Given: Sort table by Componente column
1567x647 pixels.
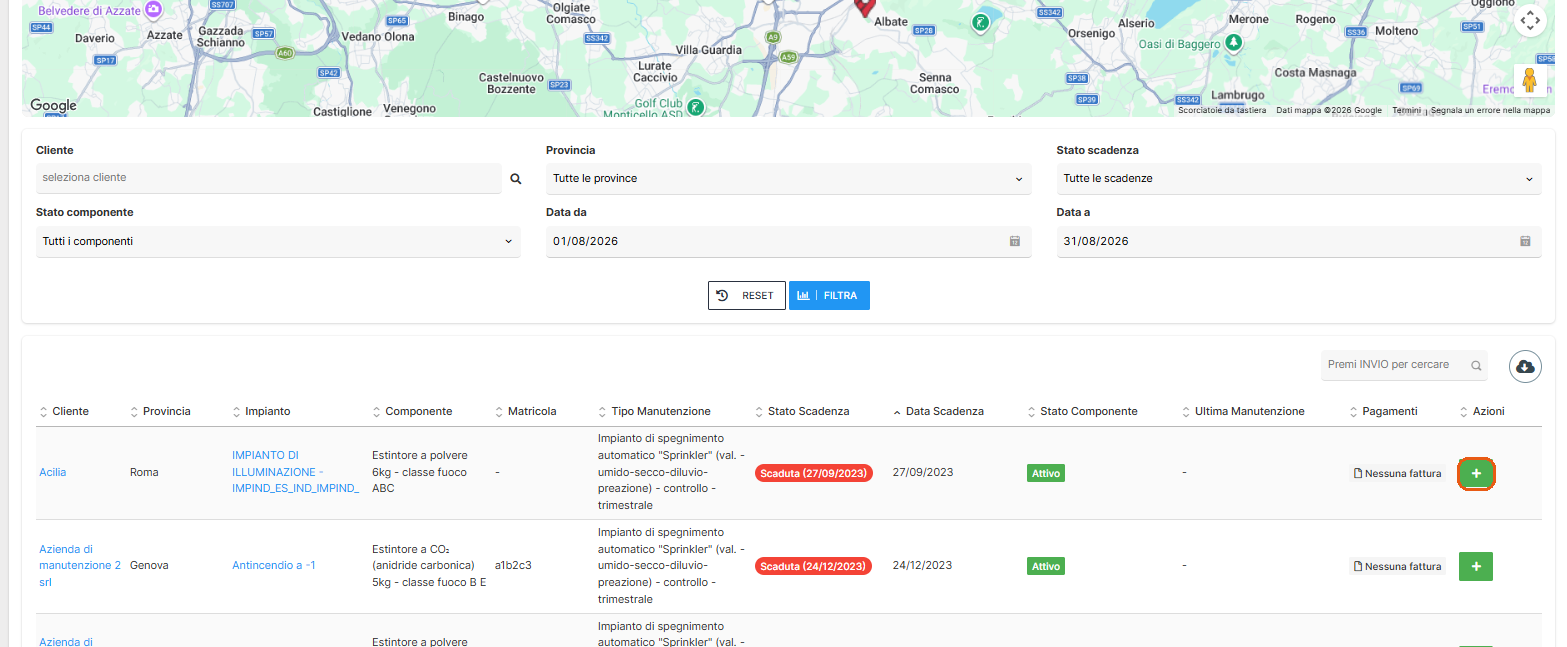Looking at the screenshot, I should [x=412, y=411].
